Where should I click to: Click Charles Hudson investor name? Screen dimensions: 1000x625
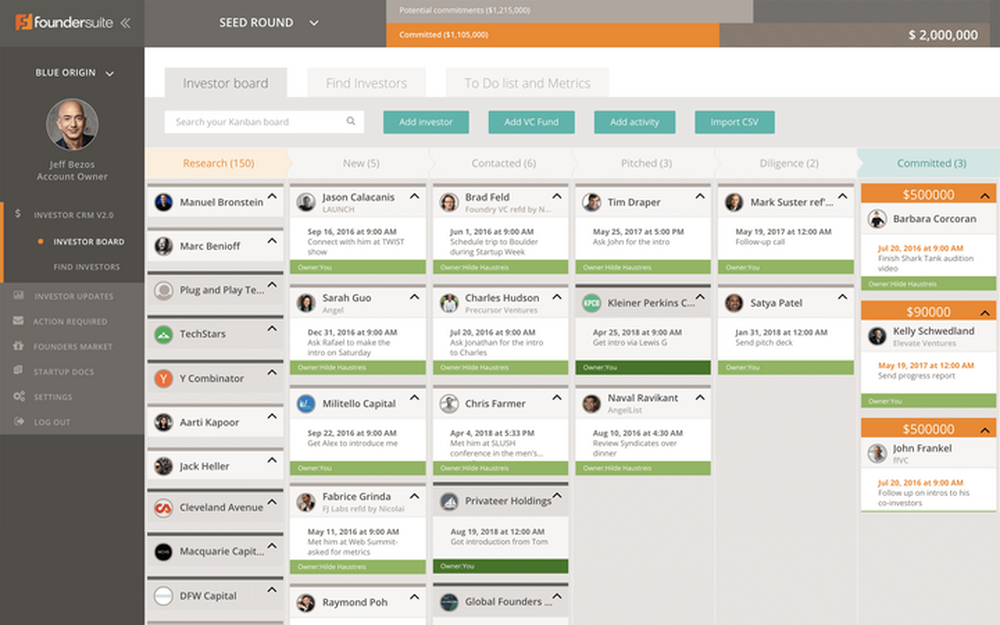tap(502, 298)
